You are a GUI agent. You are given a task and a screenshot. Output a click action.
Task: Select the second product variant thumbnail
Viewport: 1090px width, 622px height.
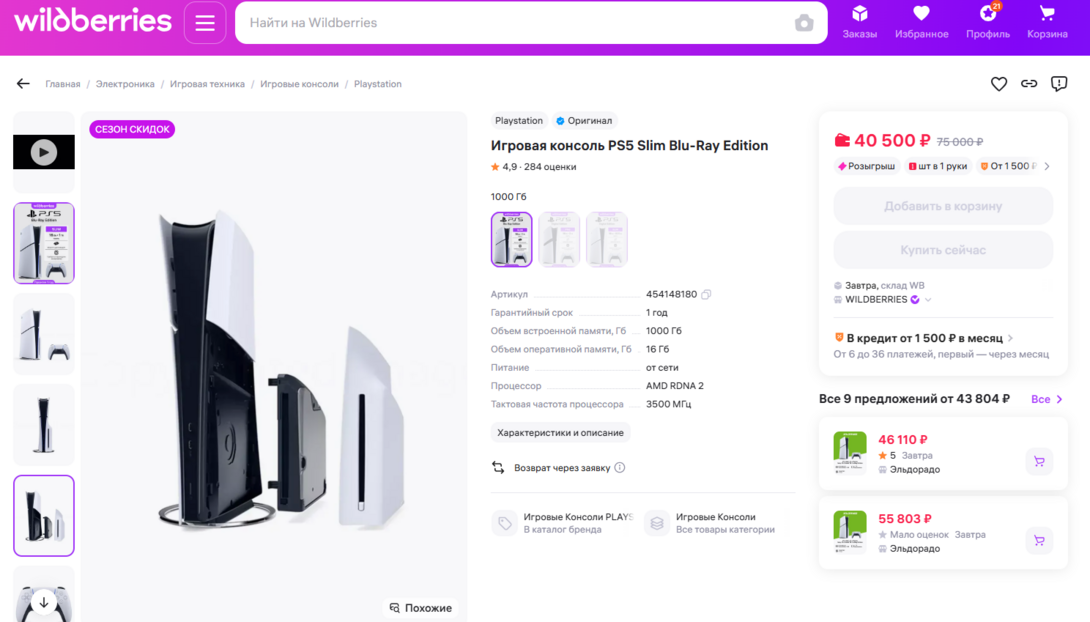click(x=559, y=239)
